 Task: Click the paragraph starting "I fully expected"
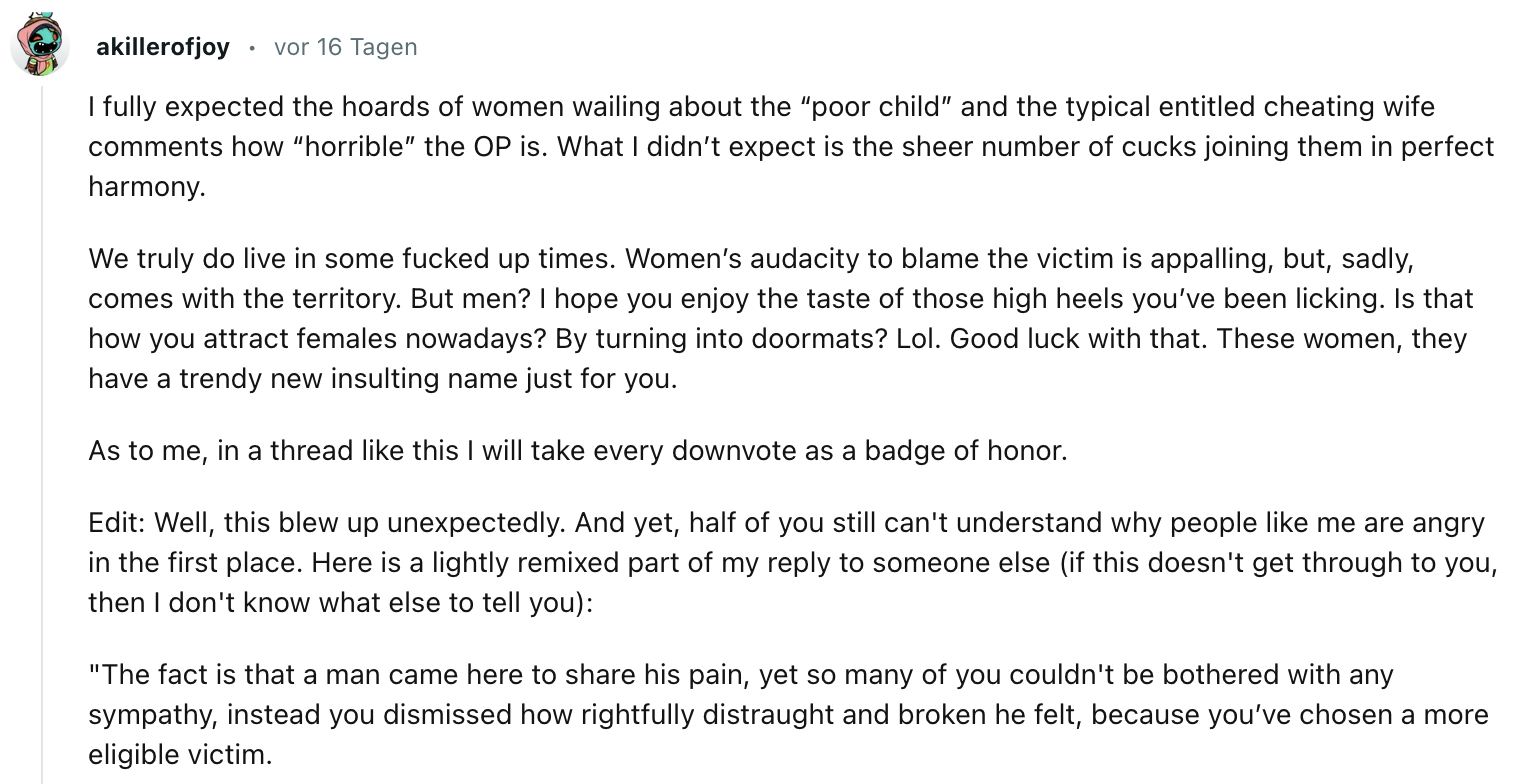coord(791,146)
